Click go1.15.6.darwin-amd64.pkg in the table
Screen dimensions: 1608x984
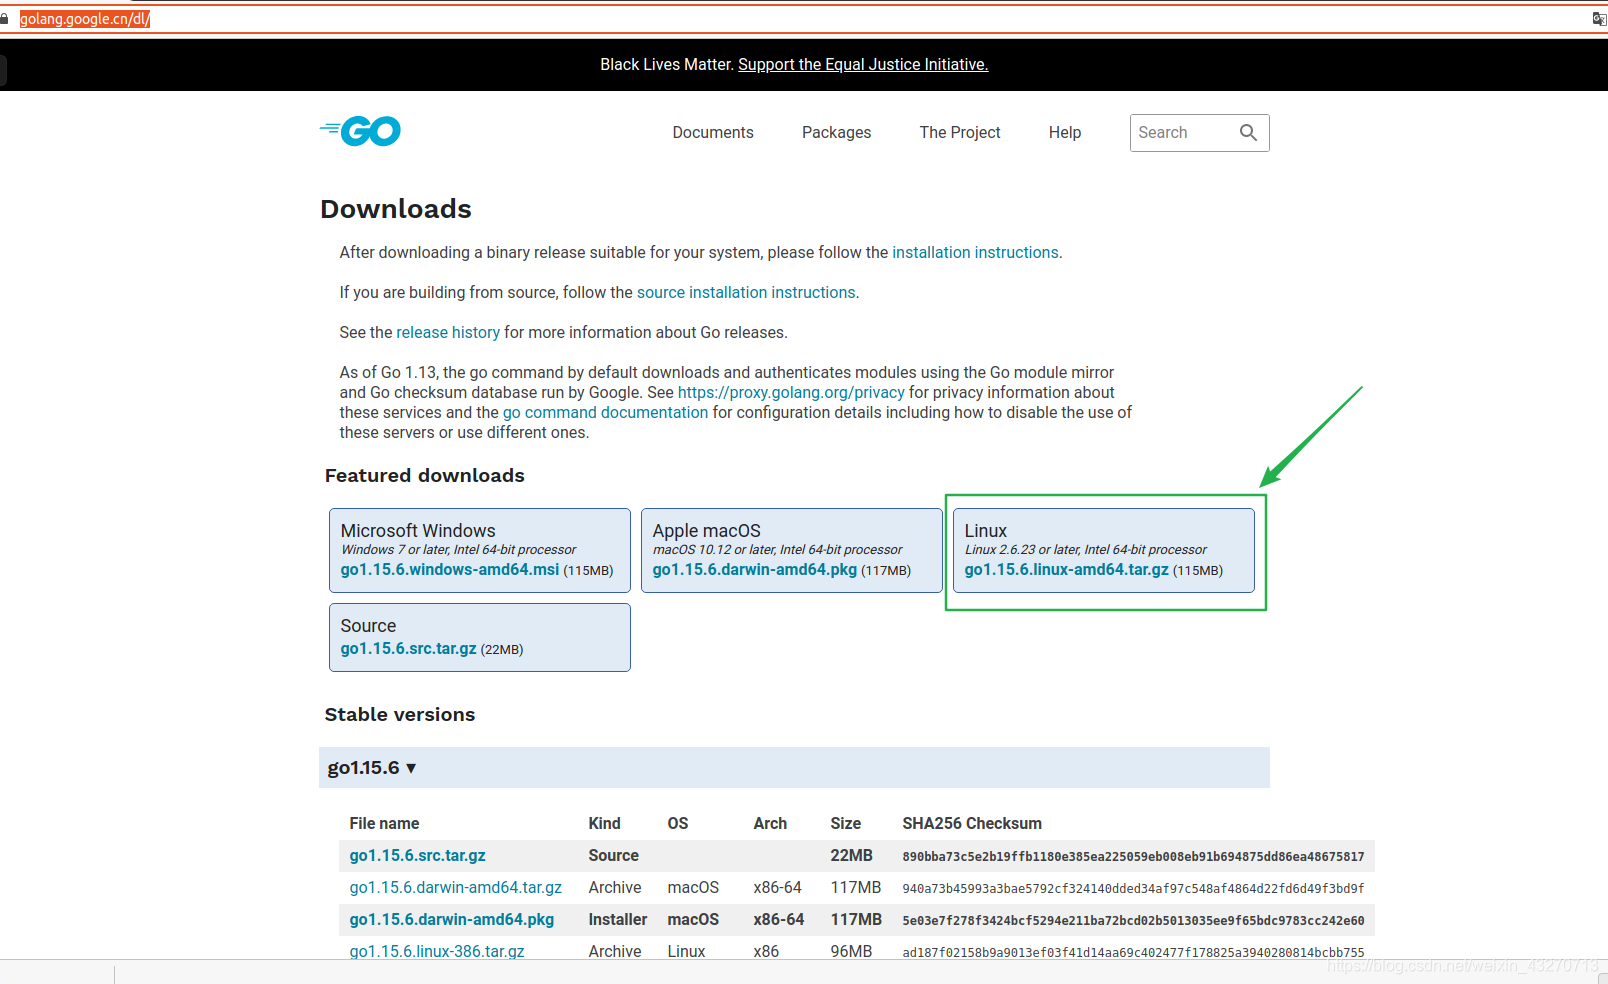pos(451,919)
